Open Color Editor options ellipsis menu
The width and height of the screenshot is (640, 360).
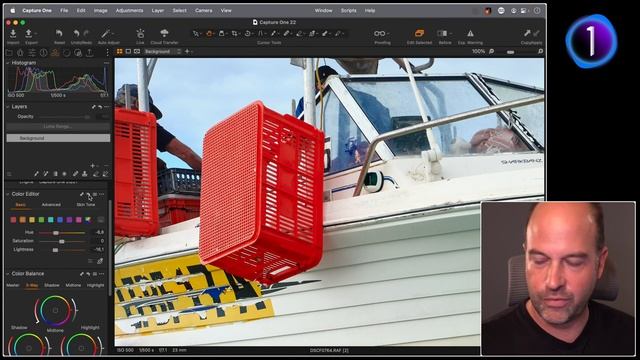click(102, 194)
